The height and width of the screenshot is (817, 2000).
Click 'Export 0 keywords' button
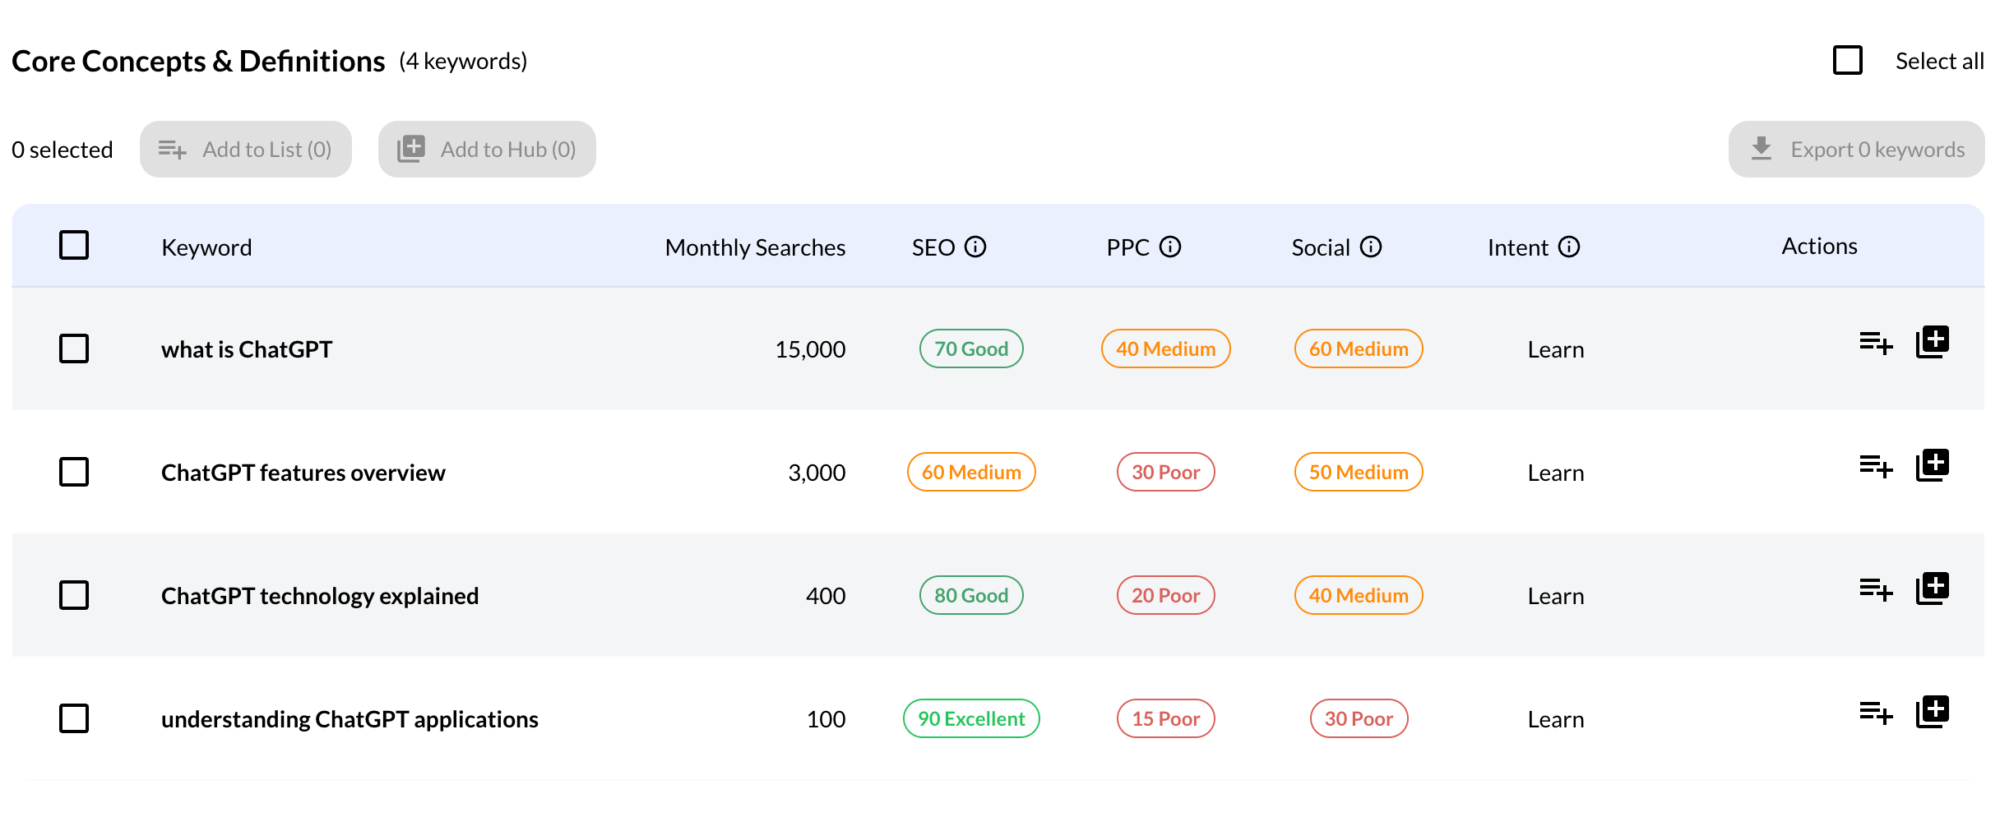[x=1856, y=149]
